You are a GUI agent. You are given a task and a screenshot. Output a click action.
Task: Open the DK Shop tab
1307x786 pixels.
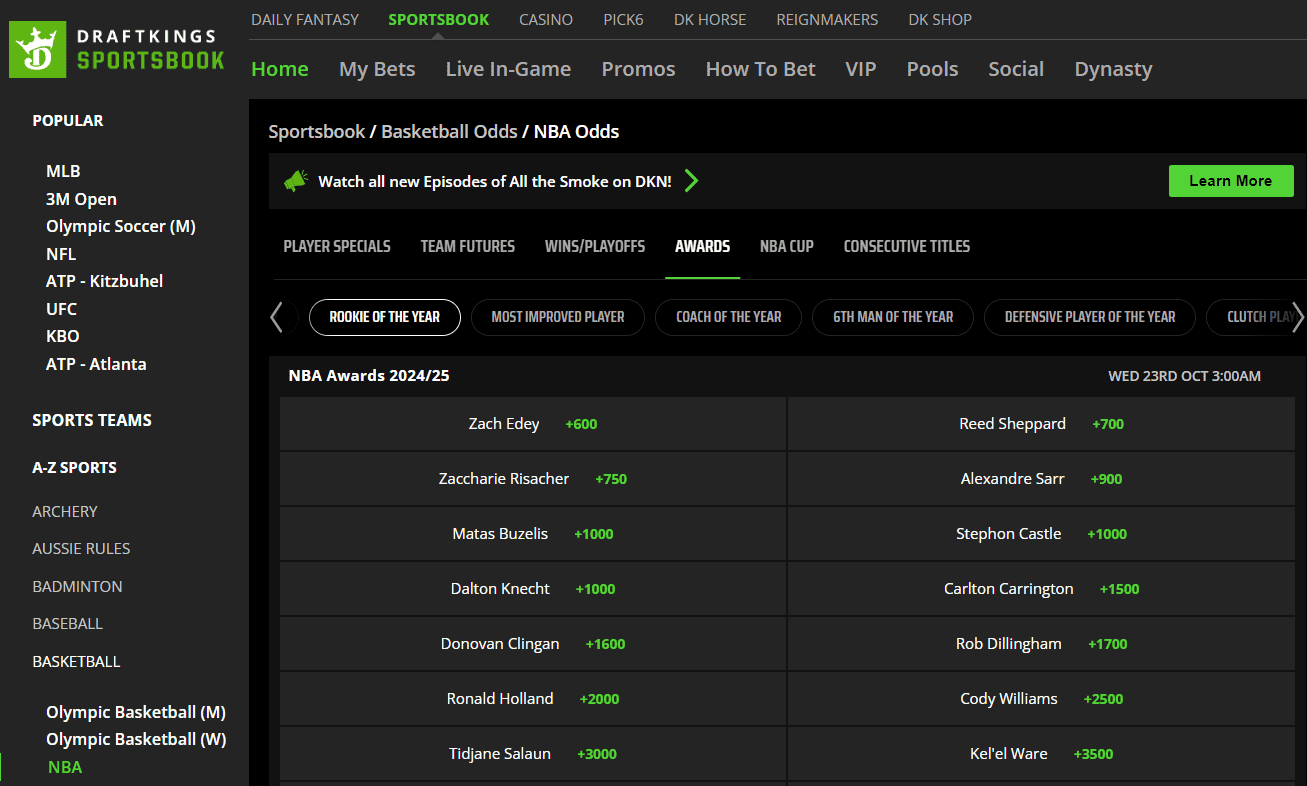(x=940, y=19)
